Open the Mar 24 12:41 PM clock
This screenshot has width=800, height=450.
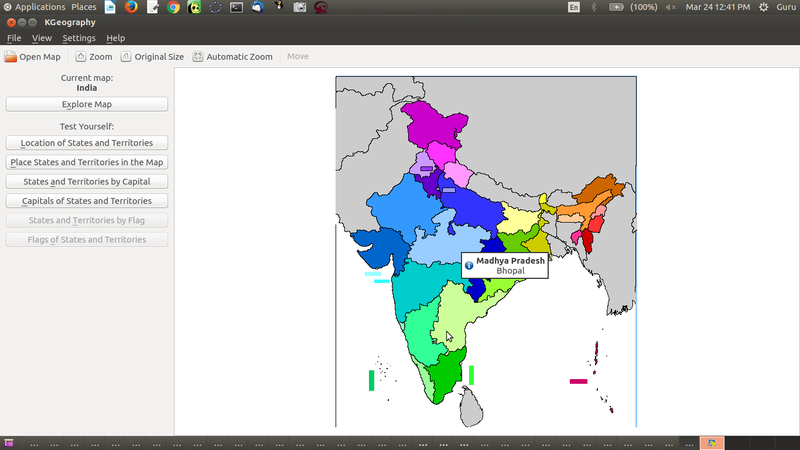coord(717,7)
